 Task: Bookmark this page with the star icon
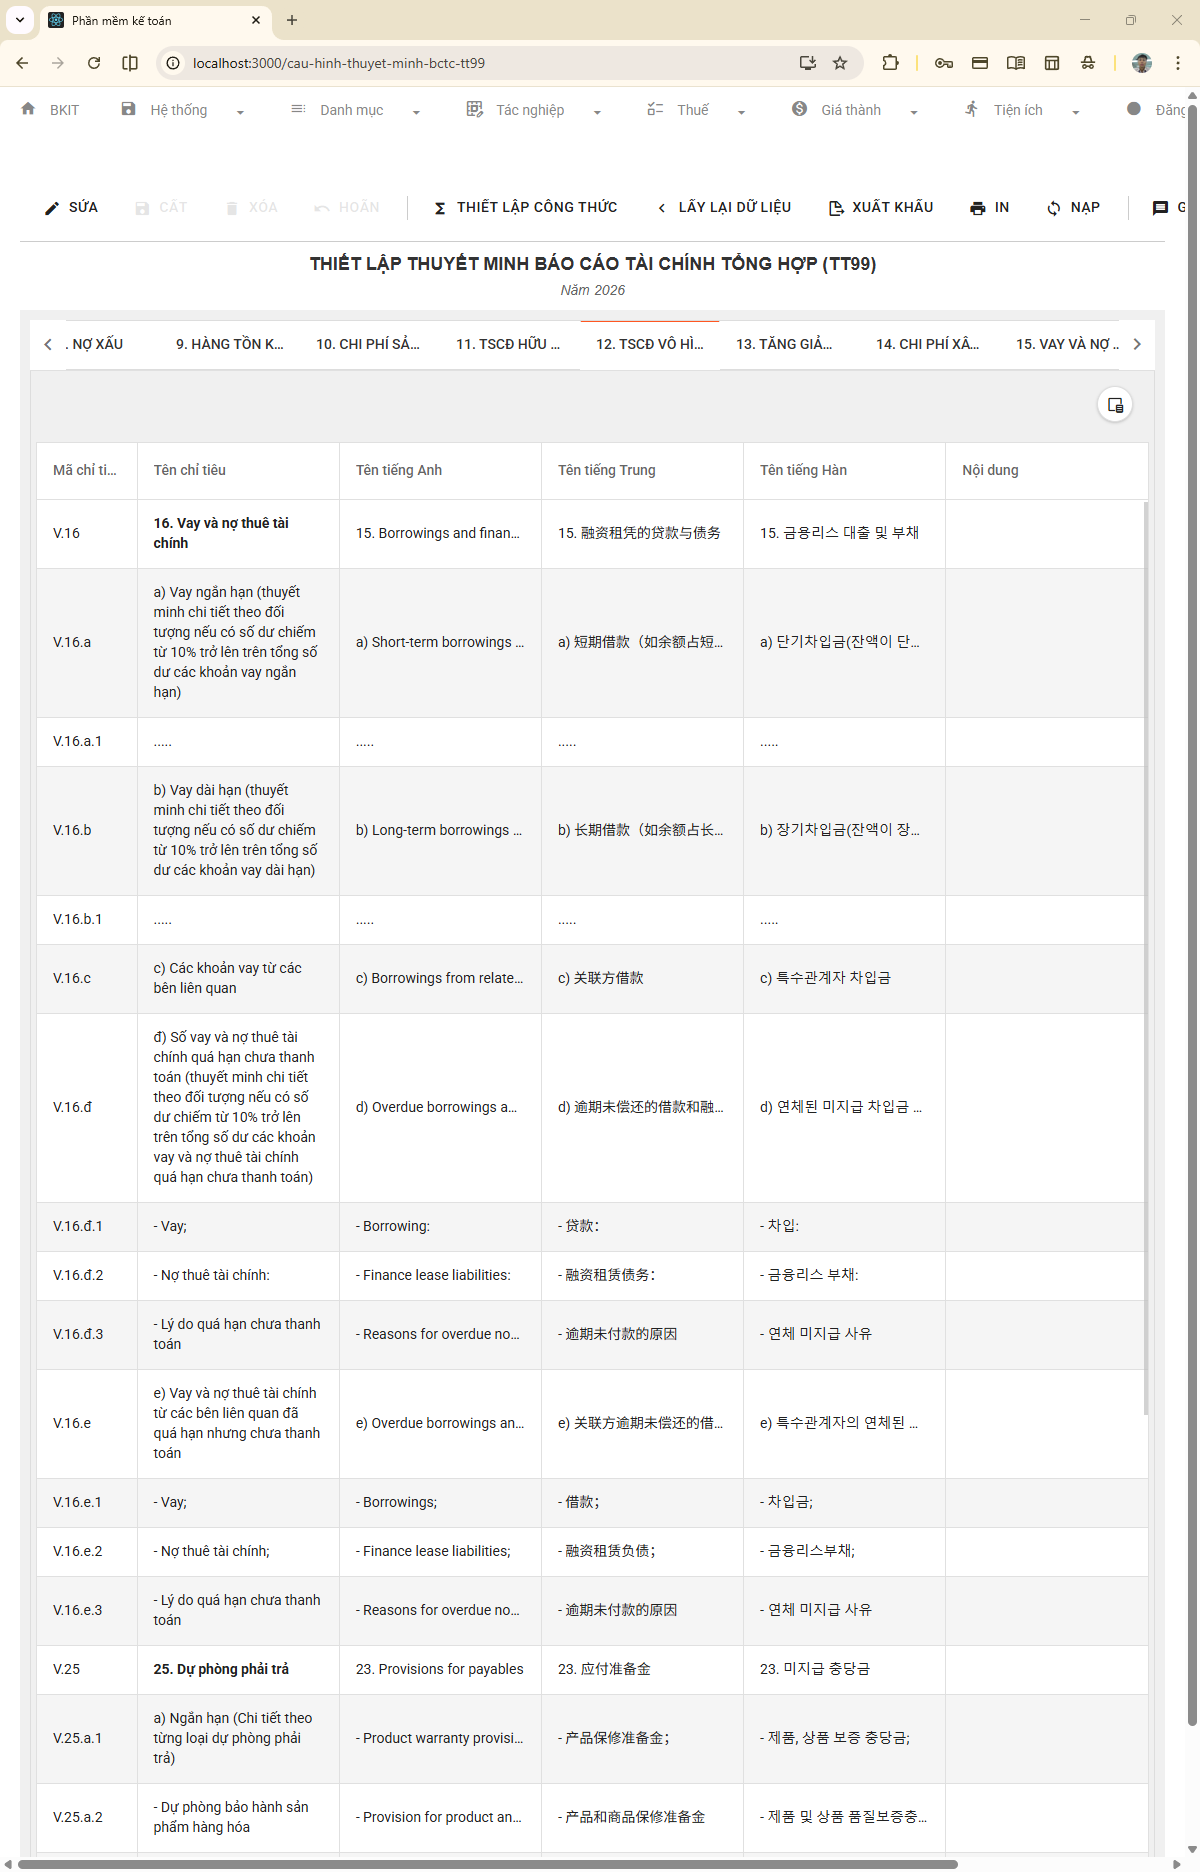point(840,63)
